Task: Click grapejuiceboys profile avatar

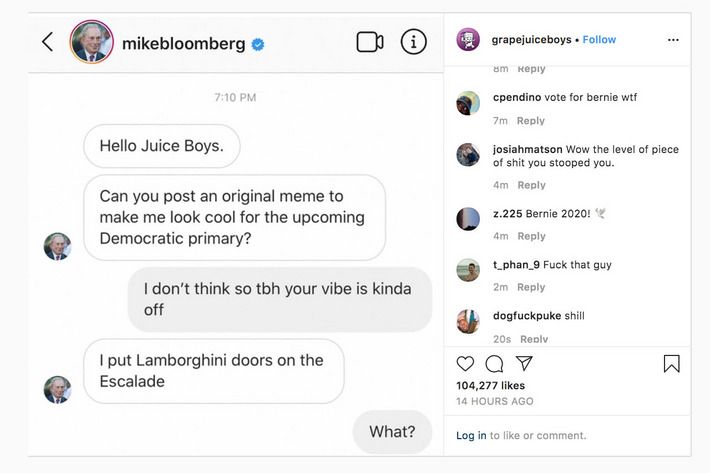Action: (468, 40)
